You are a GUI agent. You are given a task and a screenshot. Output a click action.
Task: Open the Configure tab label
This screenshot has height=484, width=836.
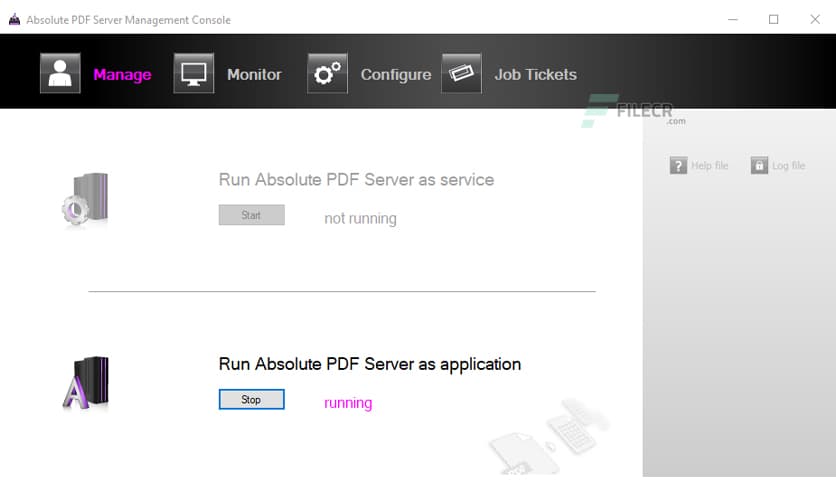[396, 74]
